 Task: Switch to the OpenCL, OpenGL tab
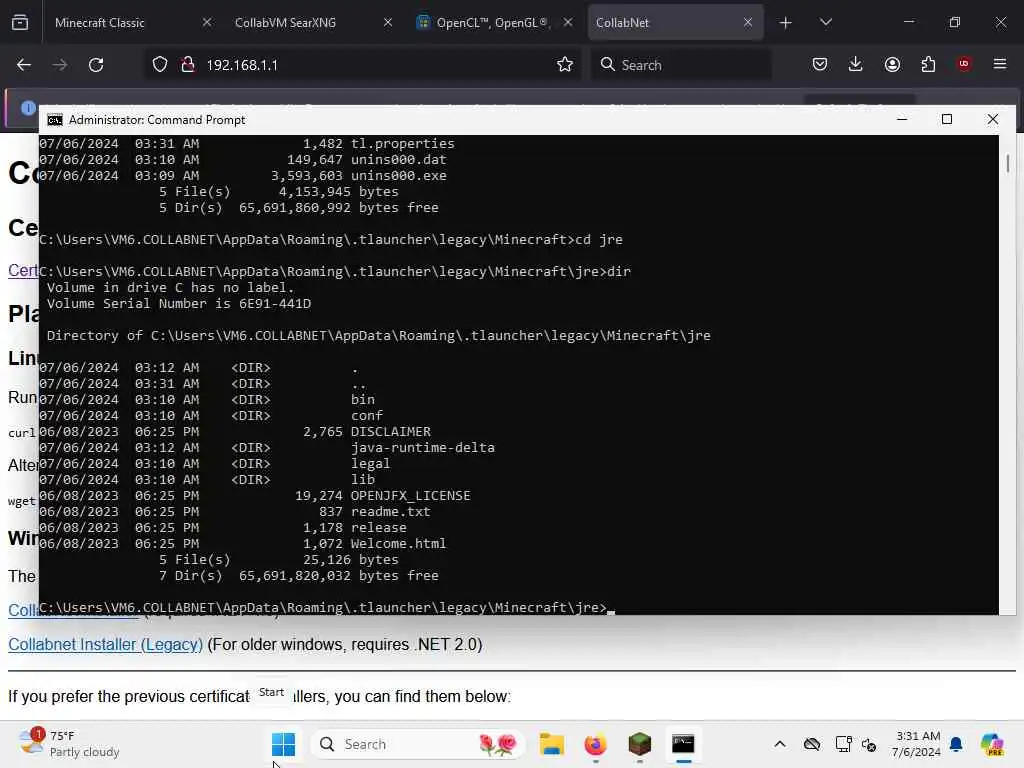494,23
